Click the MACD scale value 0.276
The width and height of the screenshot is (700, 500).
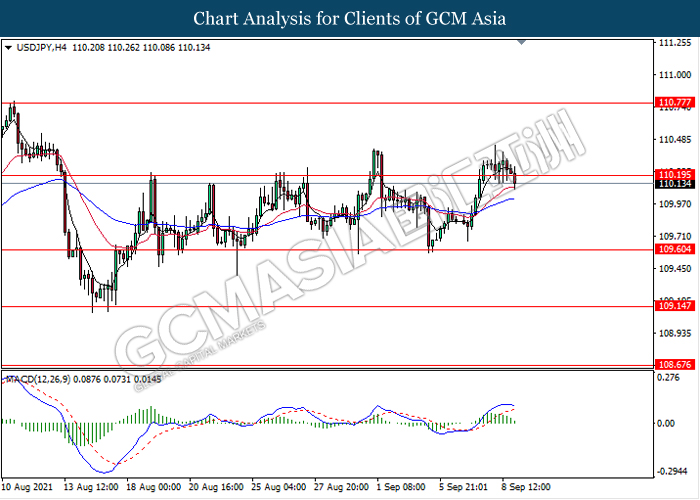tap(669, 378)
